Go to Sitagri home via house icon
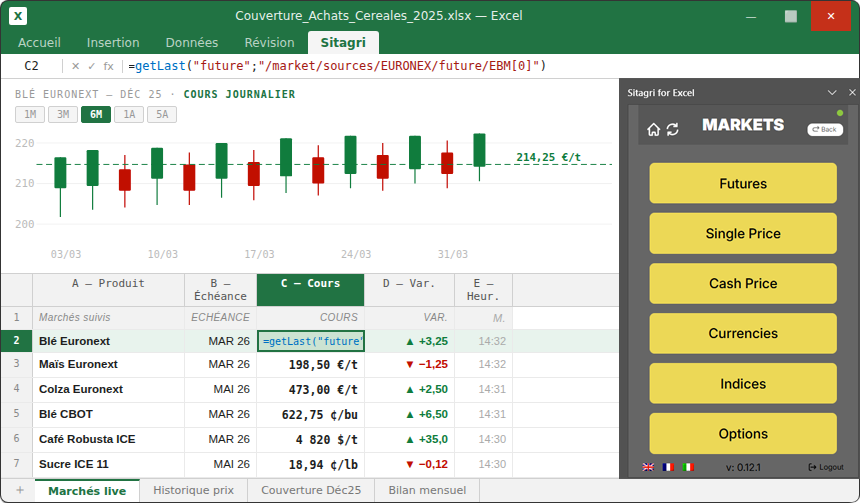860x503 pixels. 653,129
